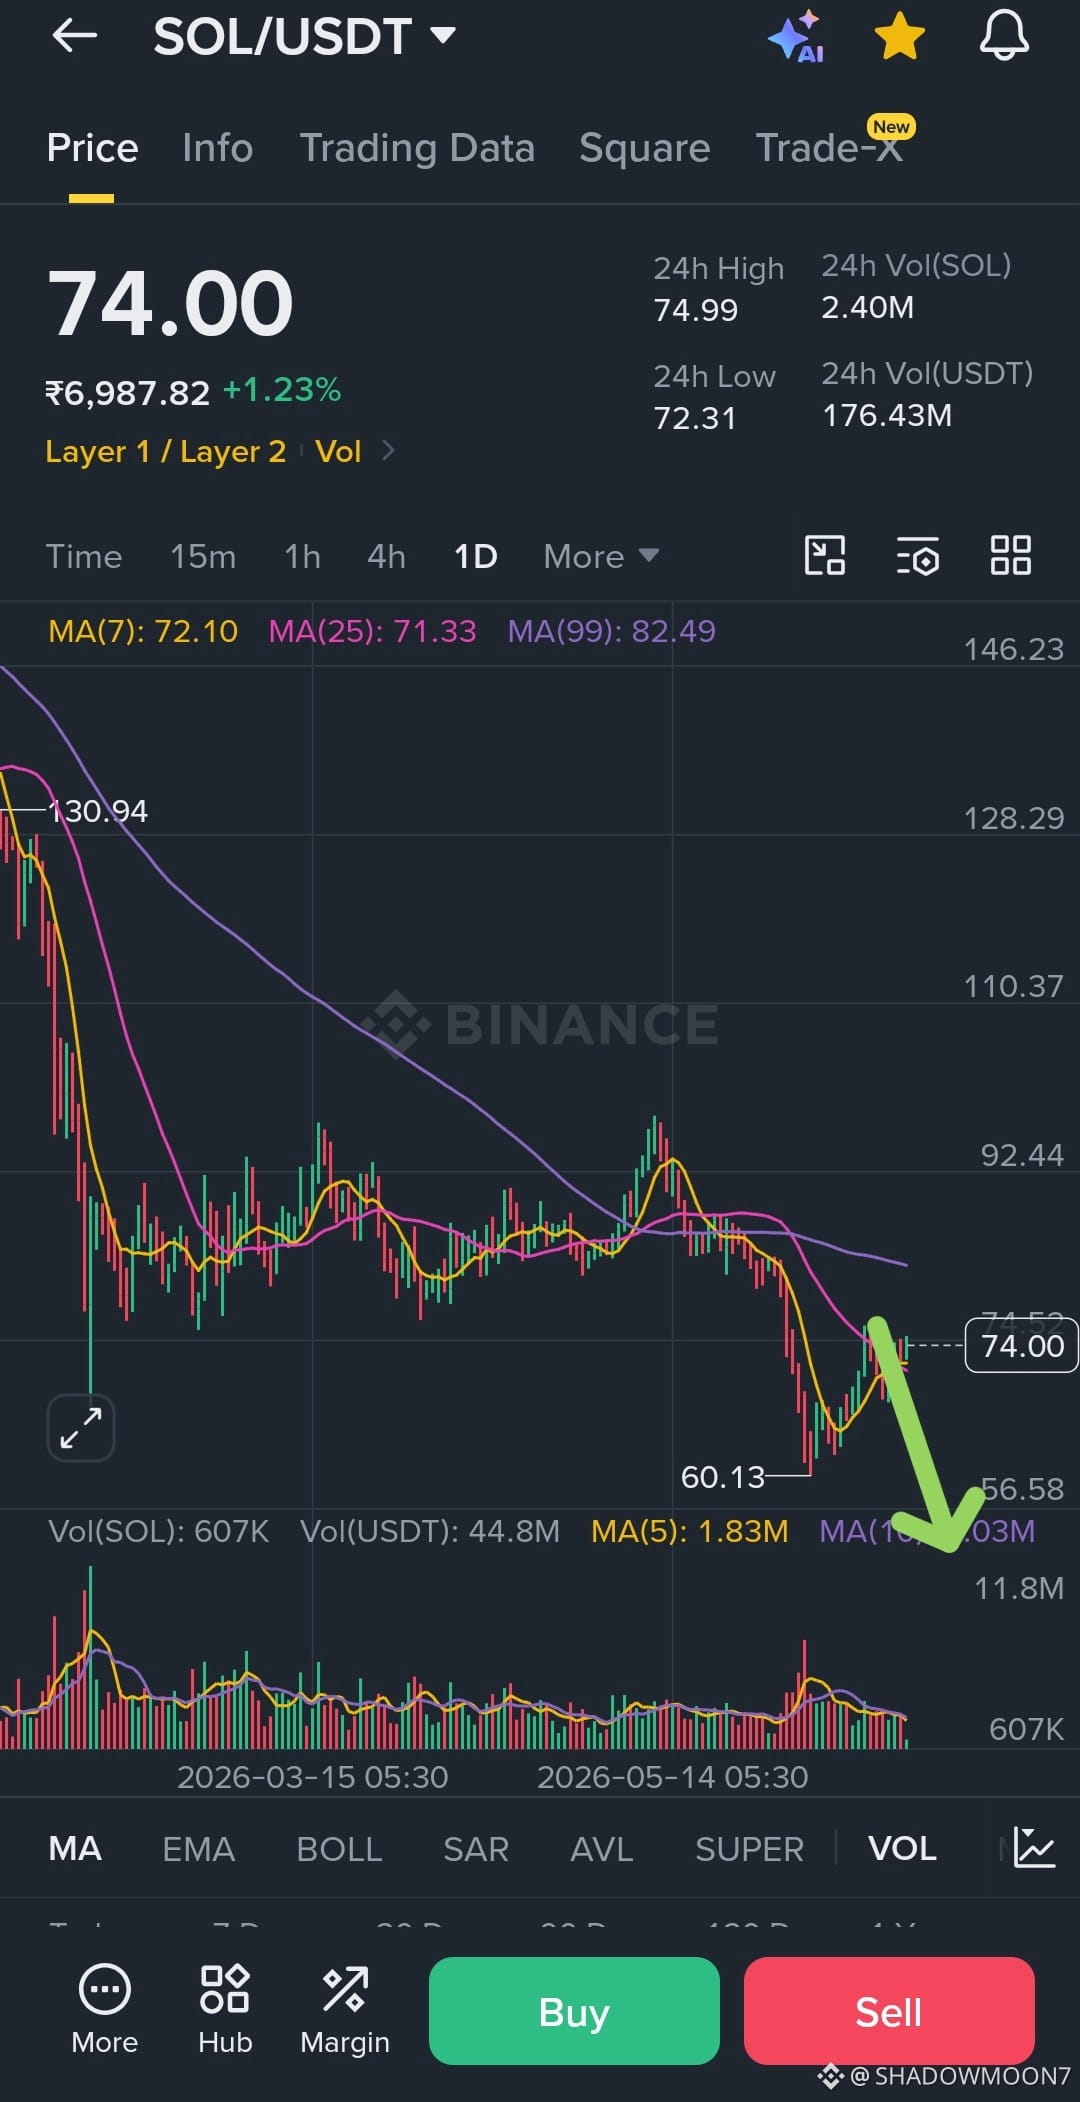Click the volume MA(5): 1.83M label
Viewport: 1080px width, 2102px height.
coord(689,1532)
